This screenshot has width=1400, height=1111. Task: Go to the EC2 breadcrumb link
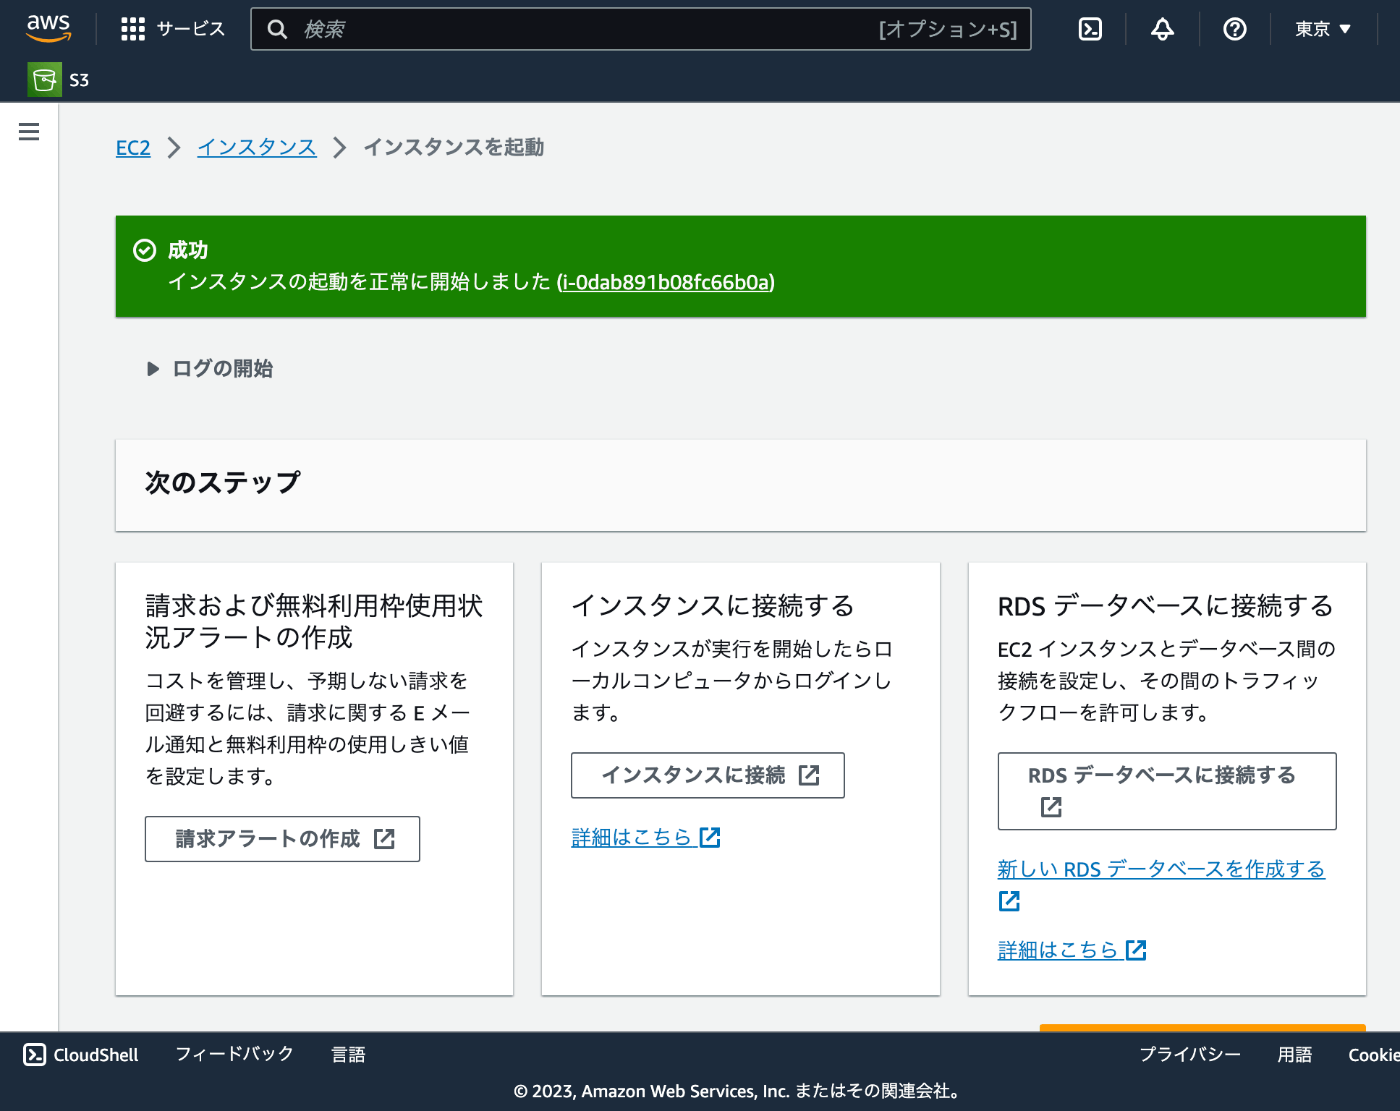[x=133, y=148]
